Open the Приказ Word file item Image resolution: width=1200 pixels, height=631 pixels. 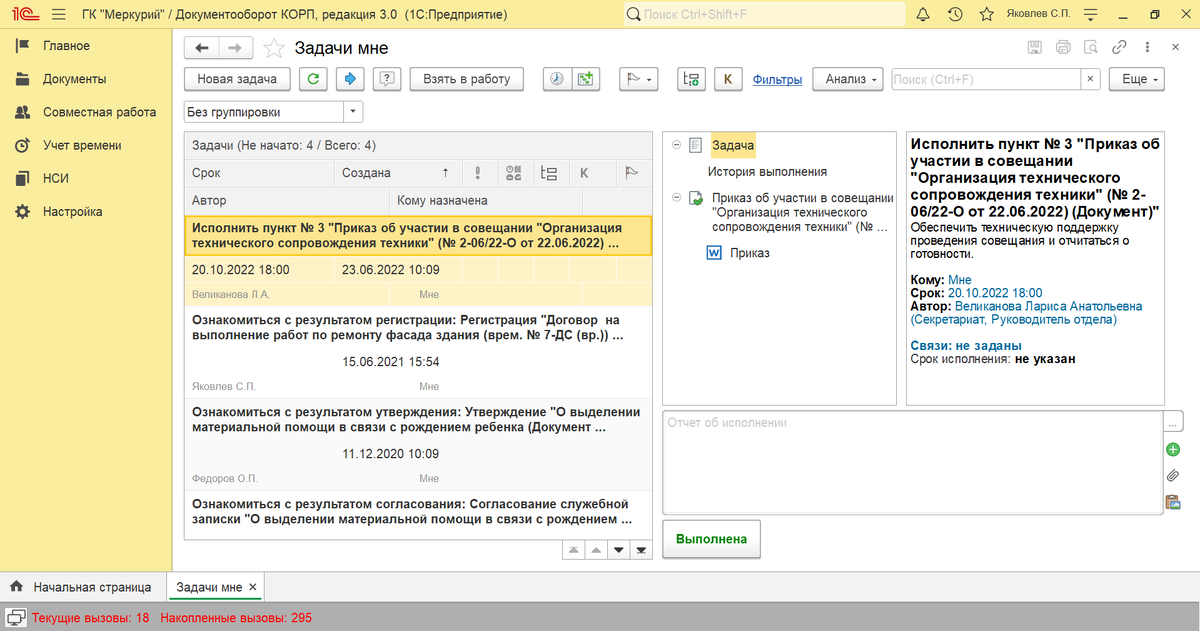pyautogui.click(x=749, y=253)
